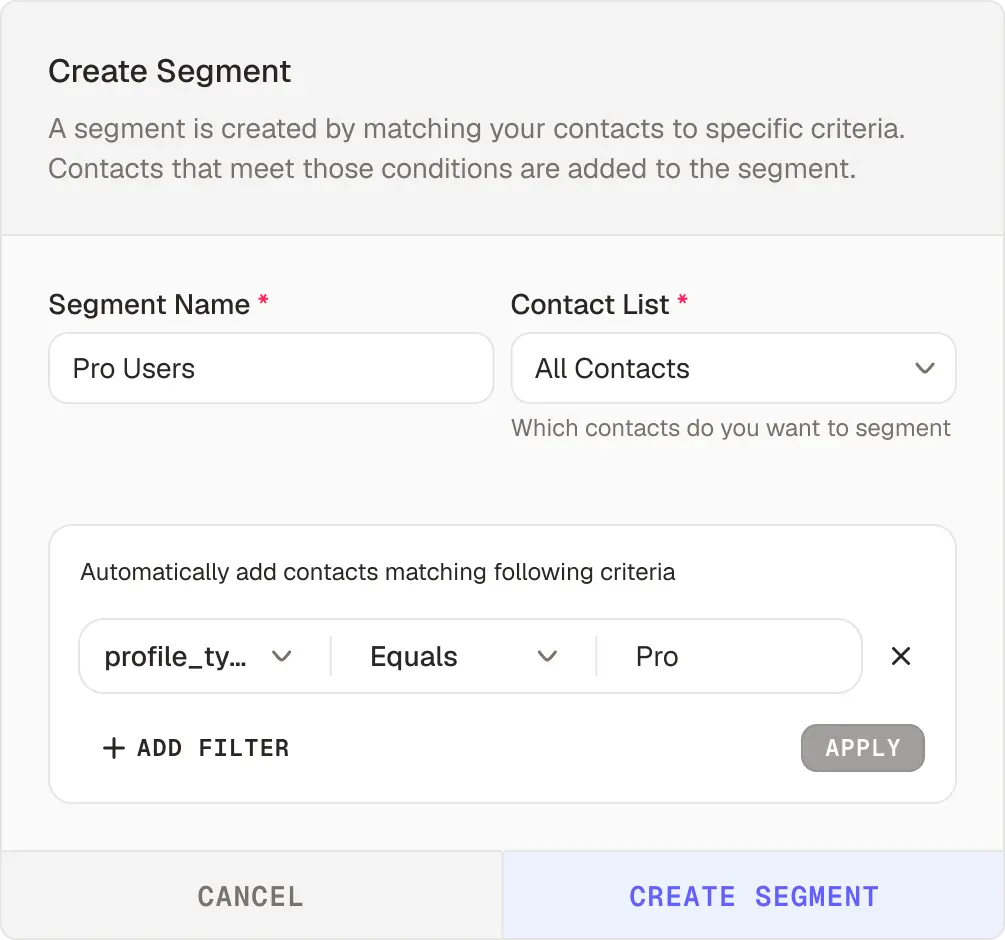Remove the profile_type filter row with X

point(901,656)
